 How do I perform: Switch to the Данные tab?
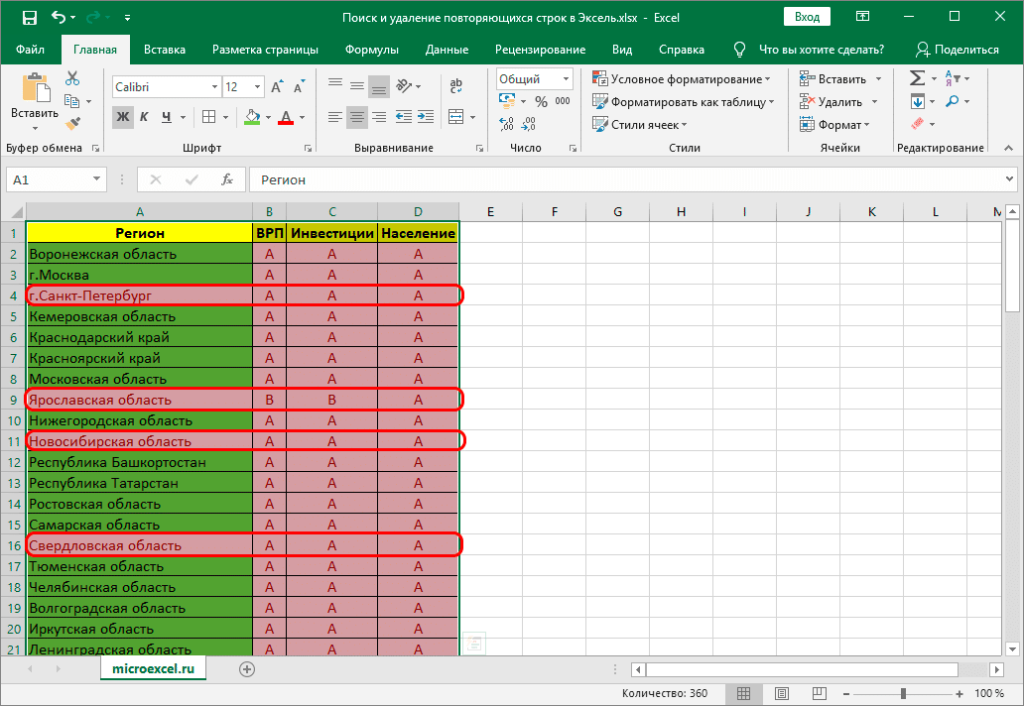click(447, 50)
